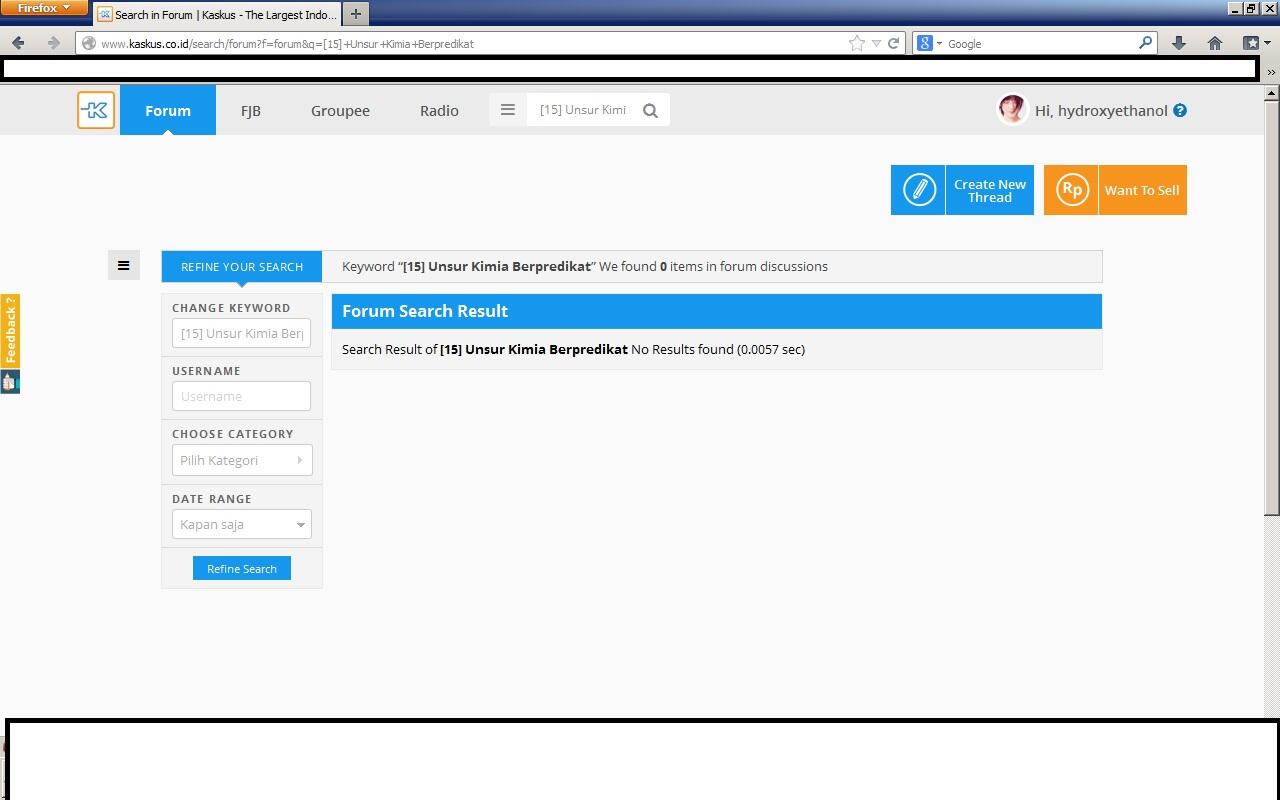
Task: Open the Radio tab
Action: 439,110
